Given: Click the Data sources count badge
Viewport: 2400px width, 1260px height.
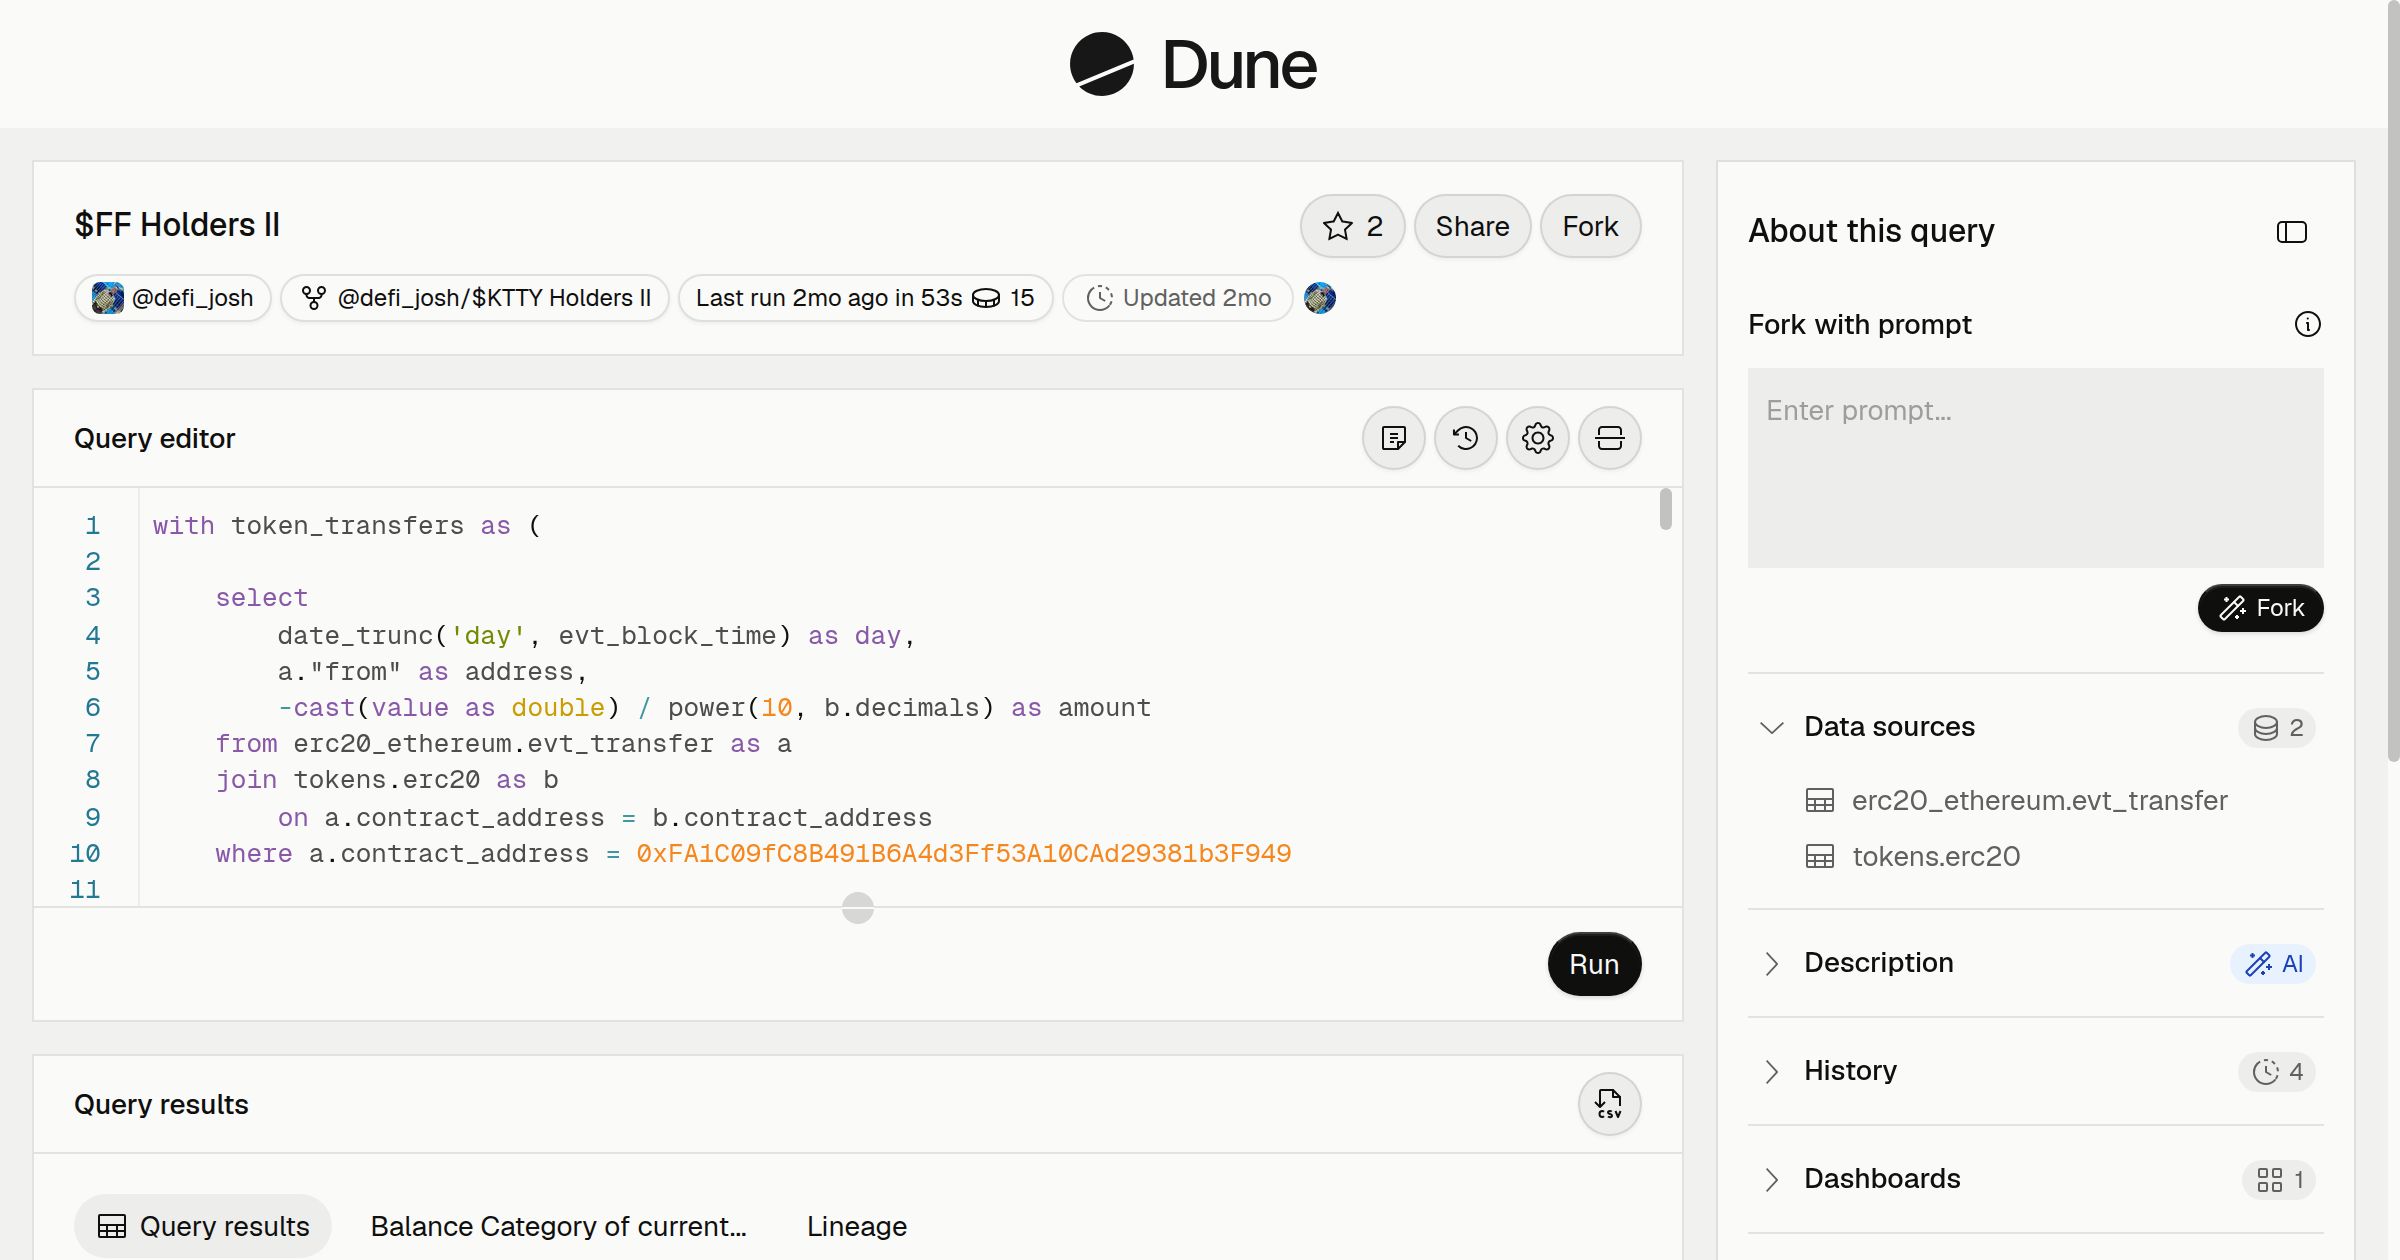Looking at the screenshot, I should pyautogui.click(x=2277, y=728).
